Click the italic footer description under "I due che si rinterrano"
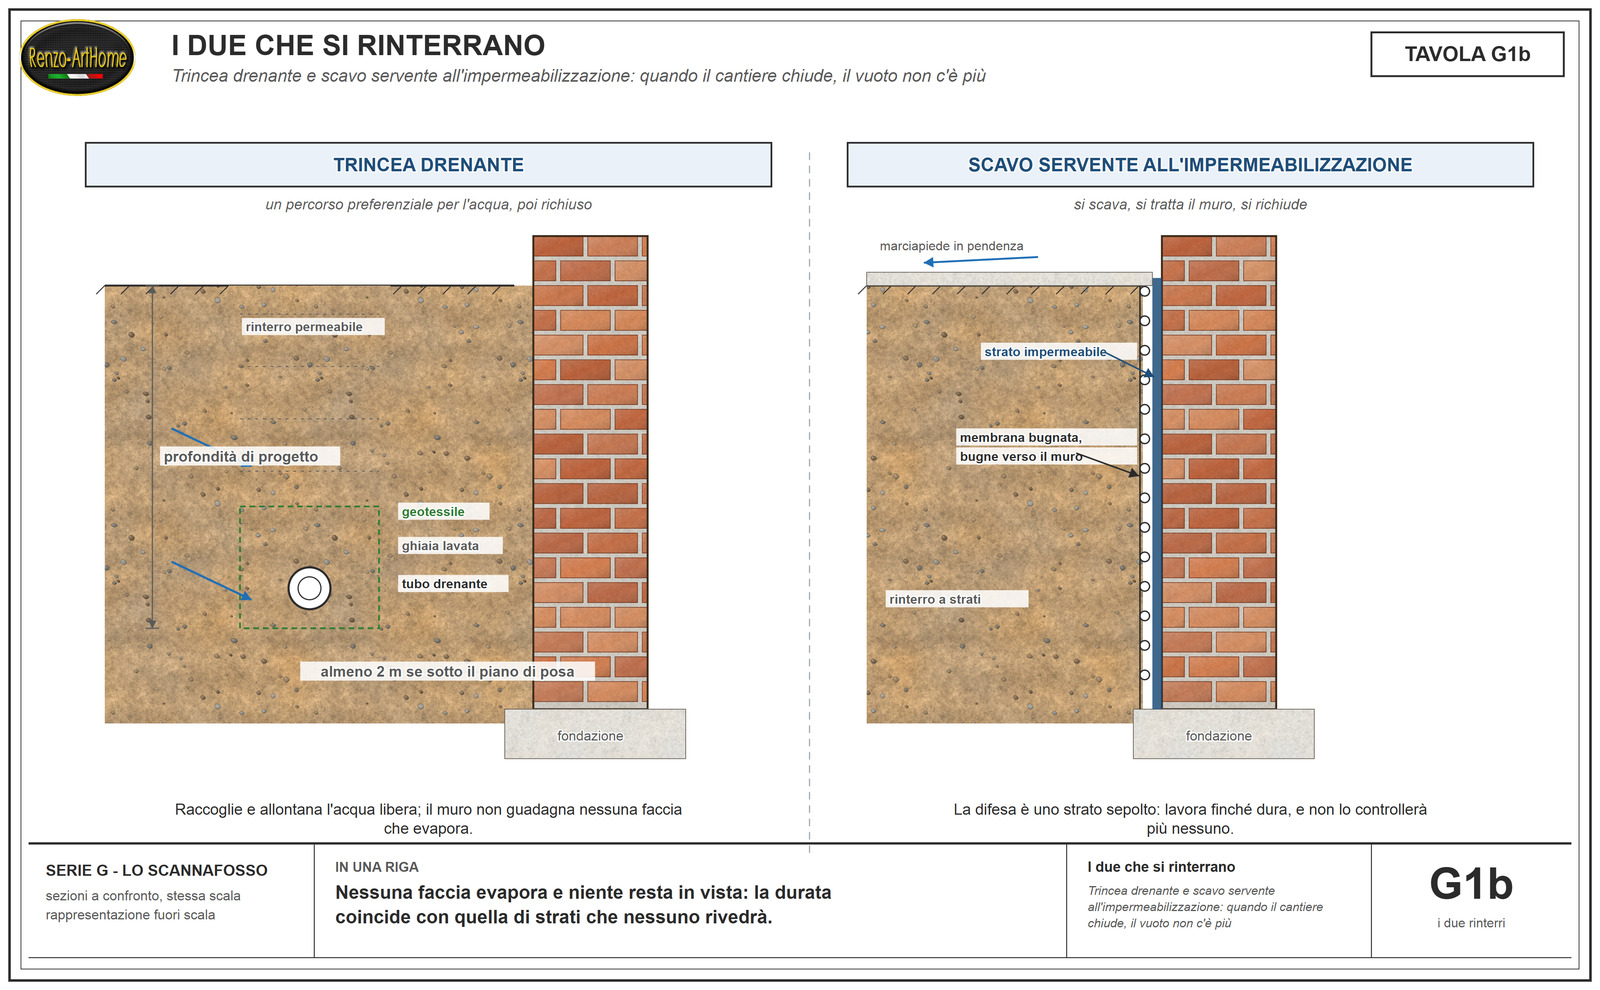1600x990 pixels. point(1205,907)
